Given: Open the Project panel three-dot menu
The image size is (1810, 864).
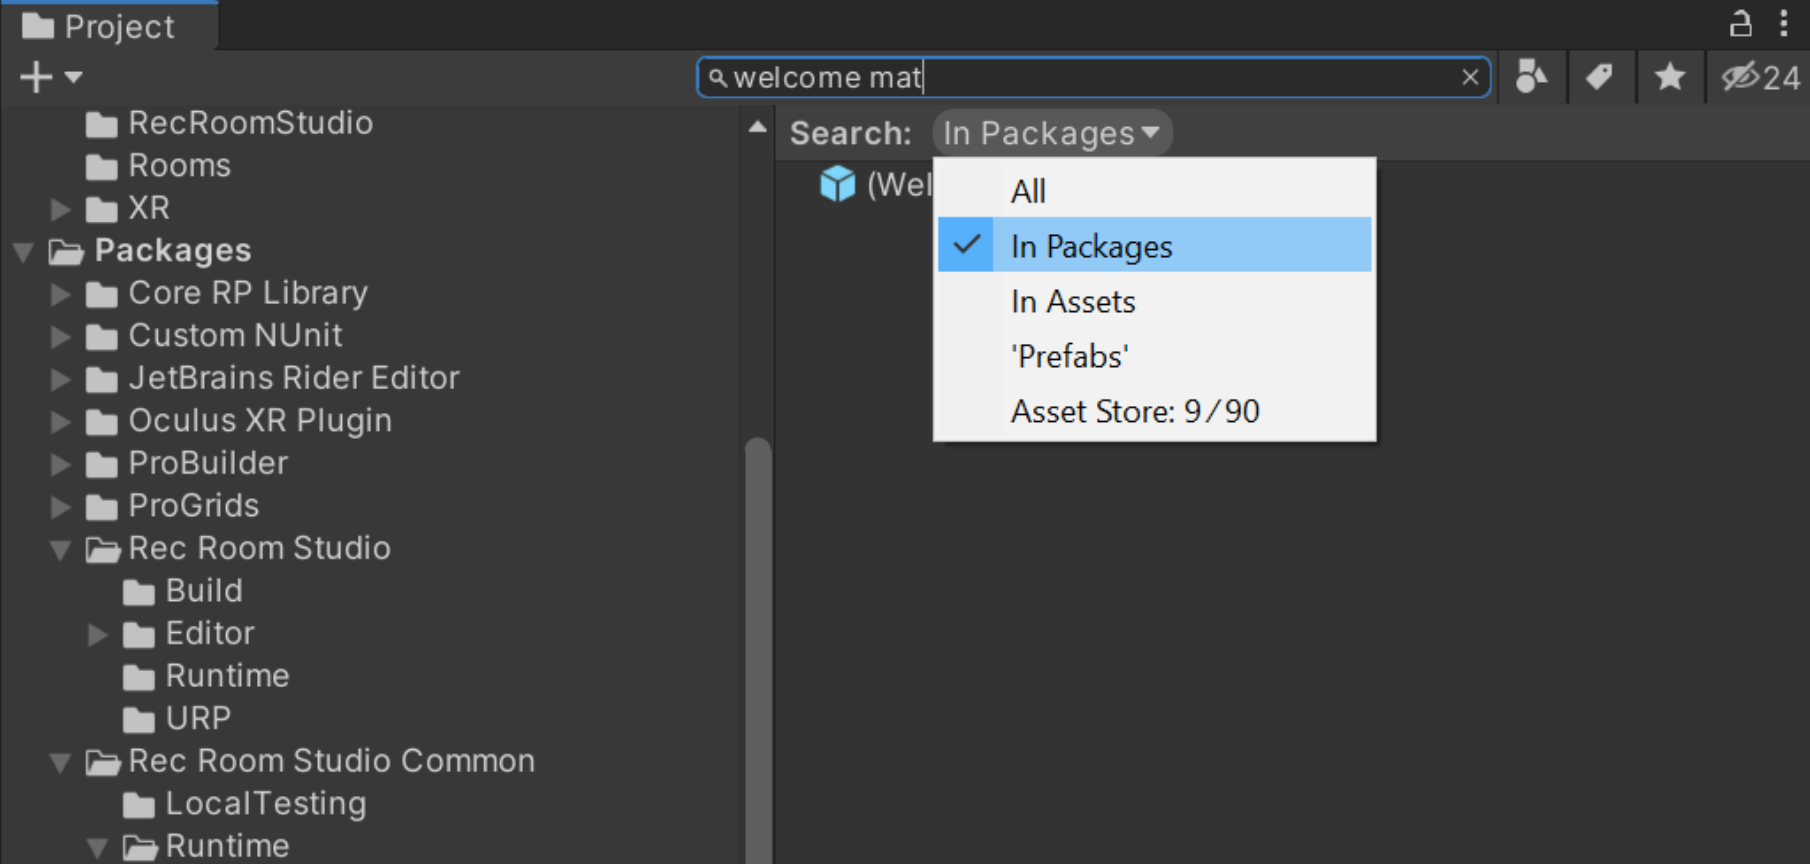Looking at the screenshot, I should tap(1784, 24).
